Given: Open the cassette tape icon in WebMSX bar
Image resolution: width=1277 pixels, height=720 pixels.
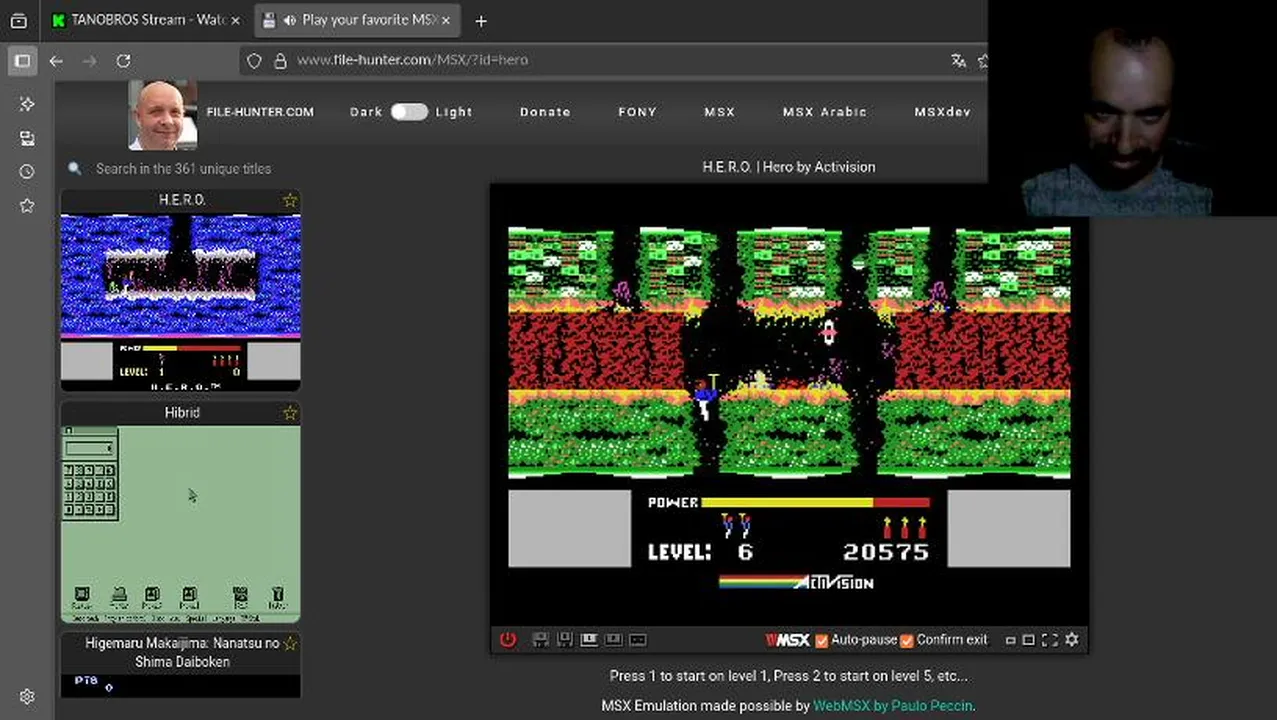Looking at the screenshot, I should click(638, 640).
